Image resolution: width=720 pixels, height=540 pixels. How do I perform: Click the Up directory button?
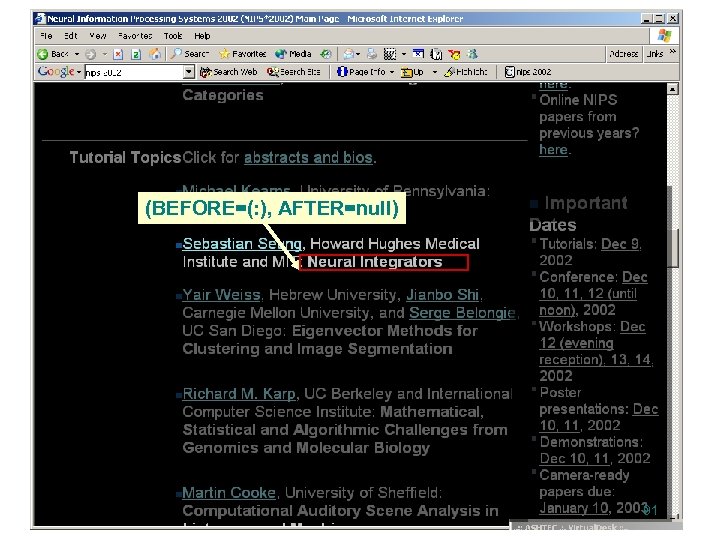[412, 72]
